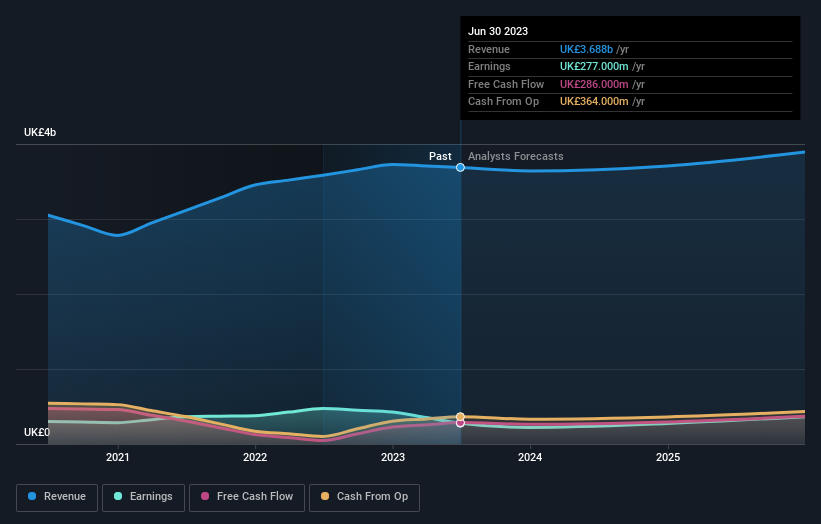Click the 'Earnings' row label in tooltip

[x=490, y=66]
